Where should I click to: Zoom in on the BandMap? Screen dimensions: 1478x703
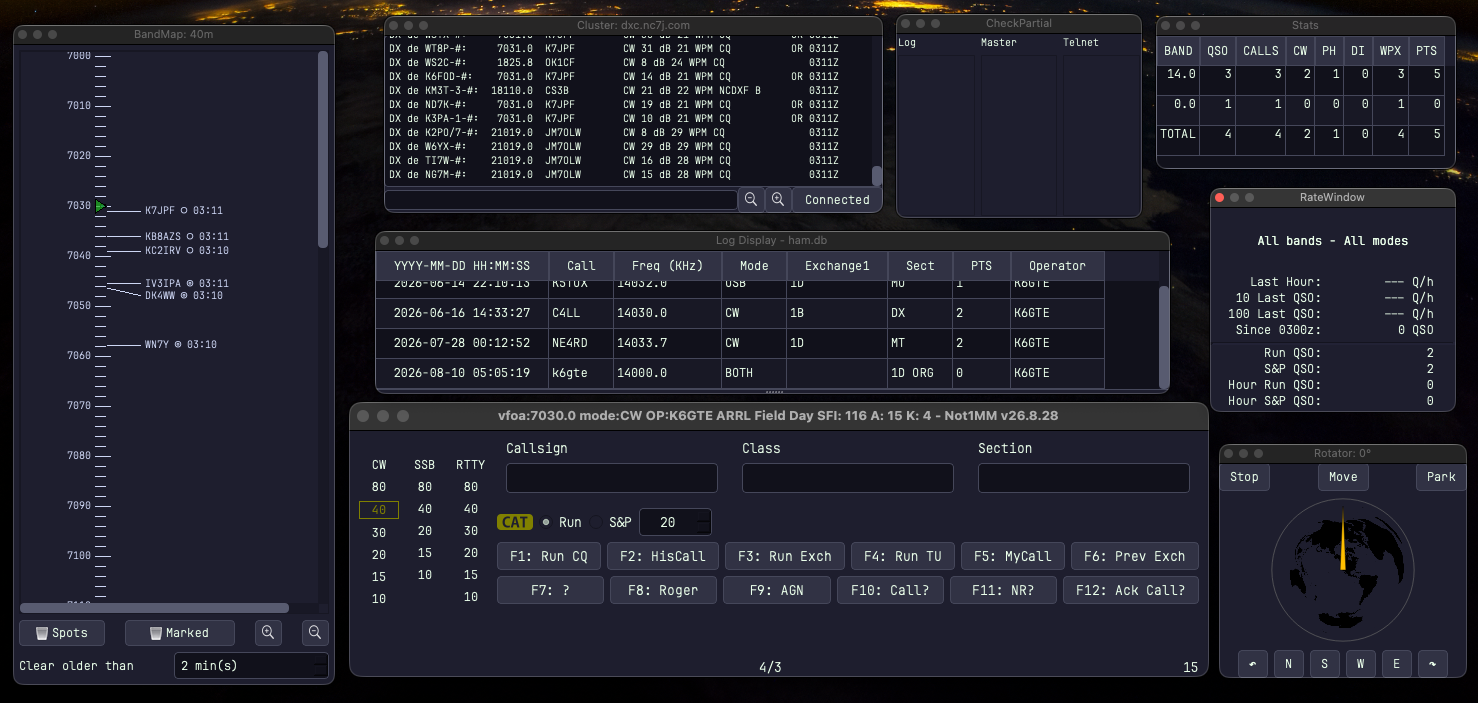point(268,632)
